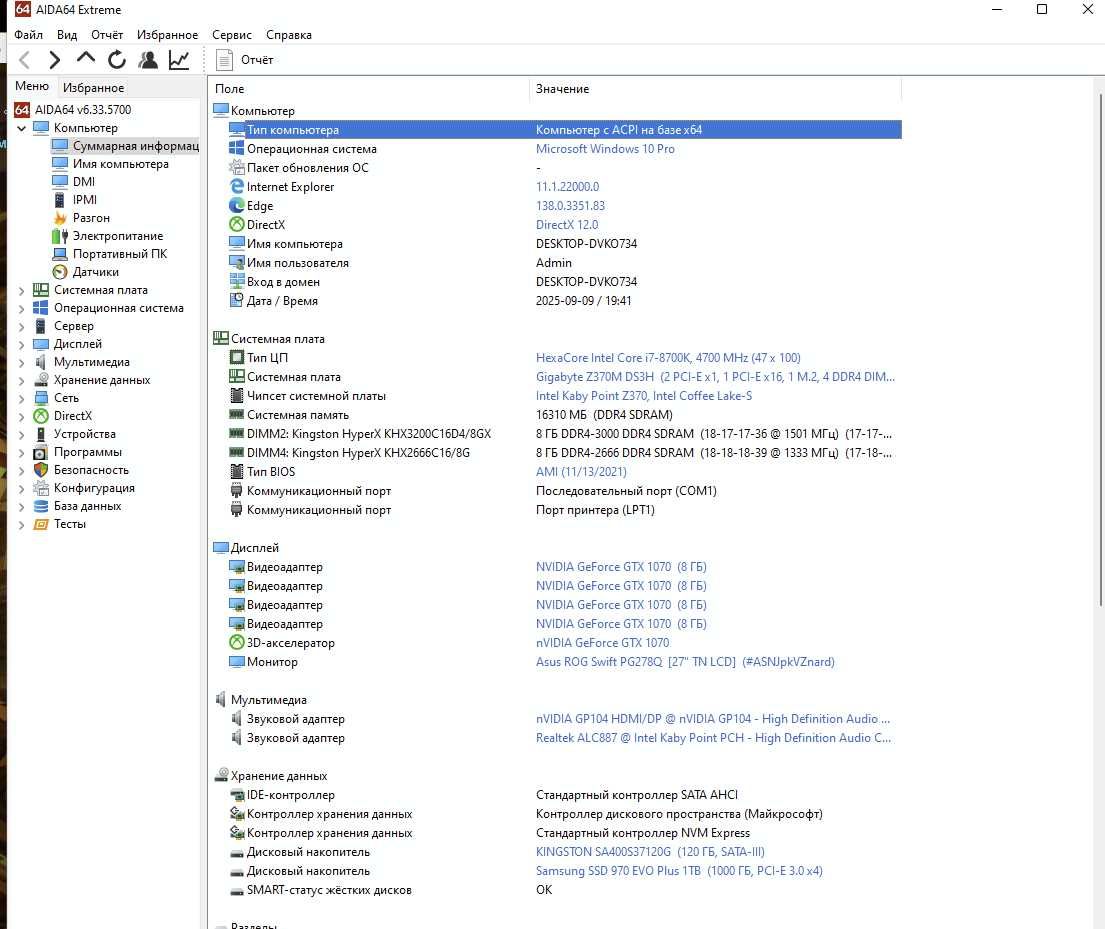This screenshot has height=929, width=1105.
Task: Expand the DirectX tree node
Action: pyautogui.click(x=21, y=416)
